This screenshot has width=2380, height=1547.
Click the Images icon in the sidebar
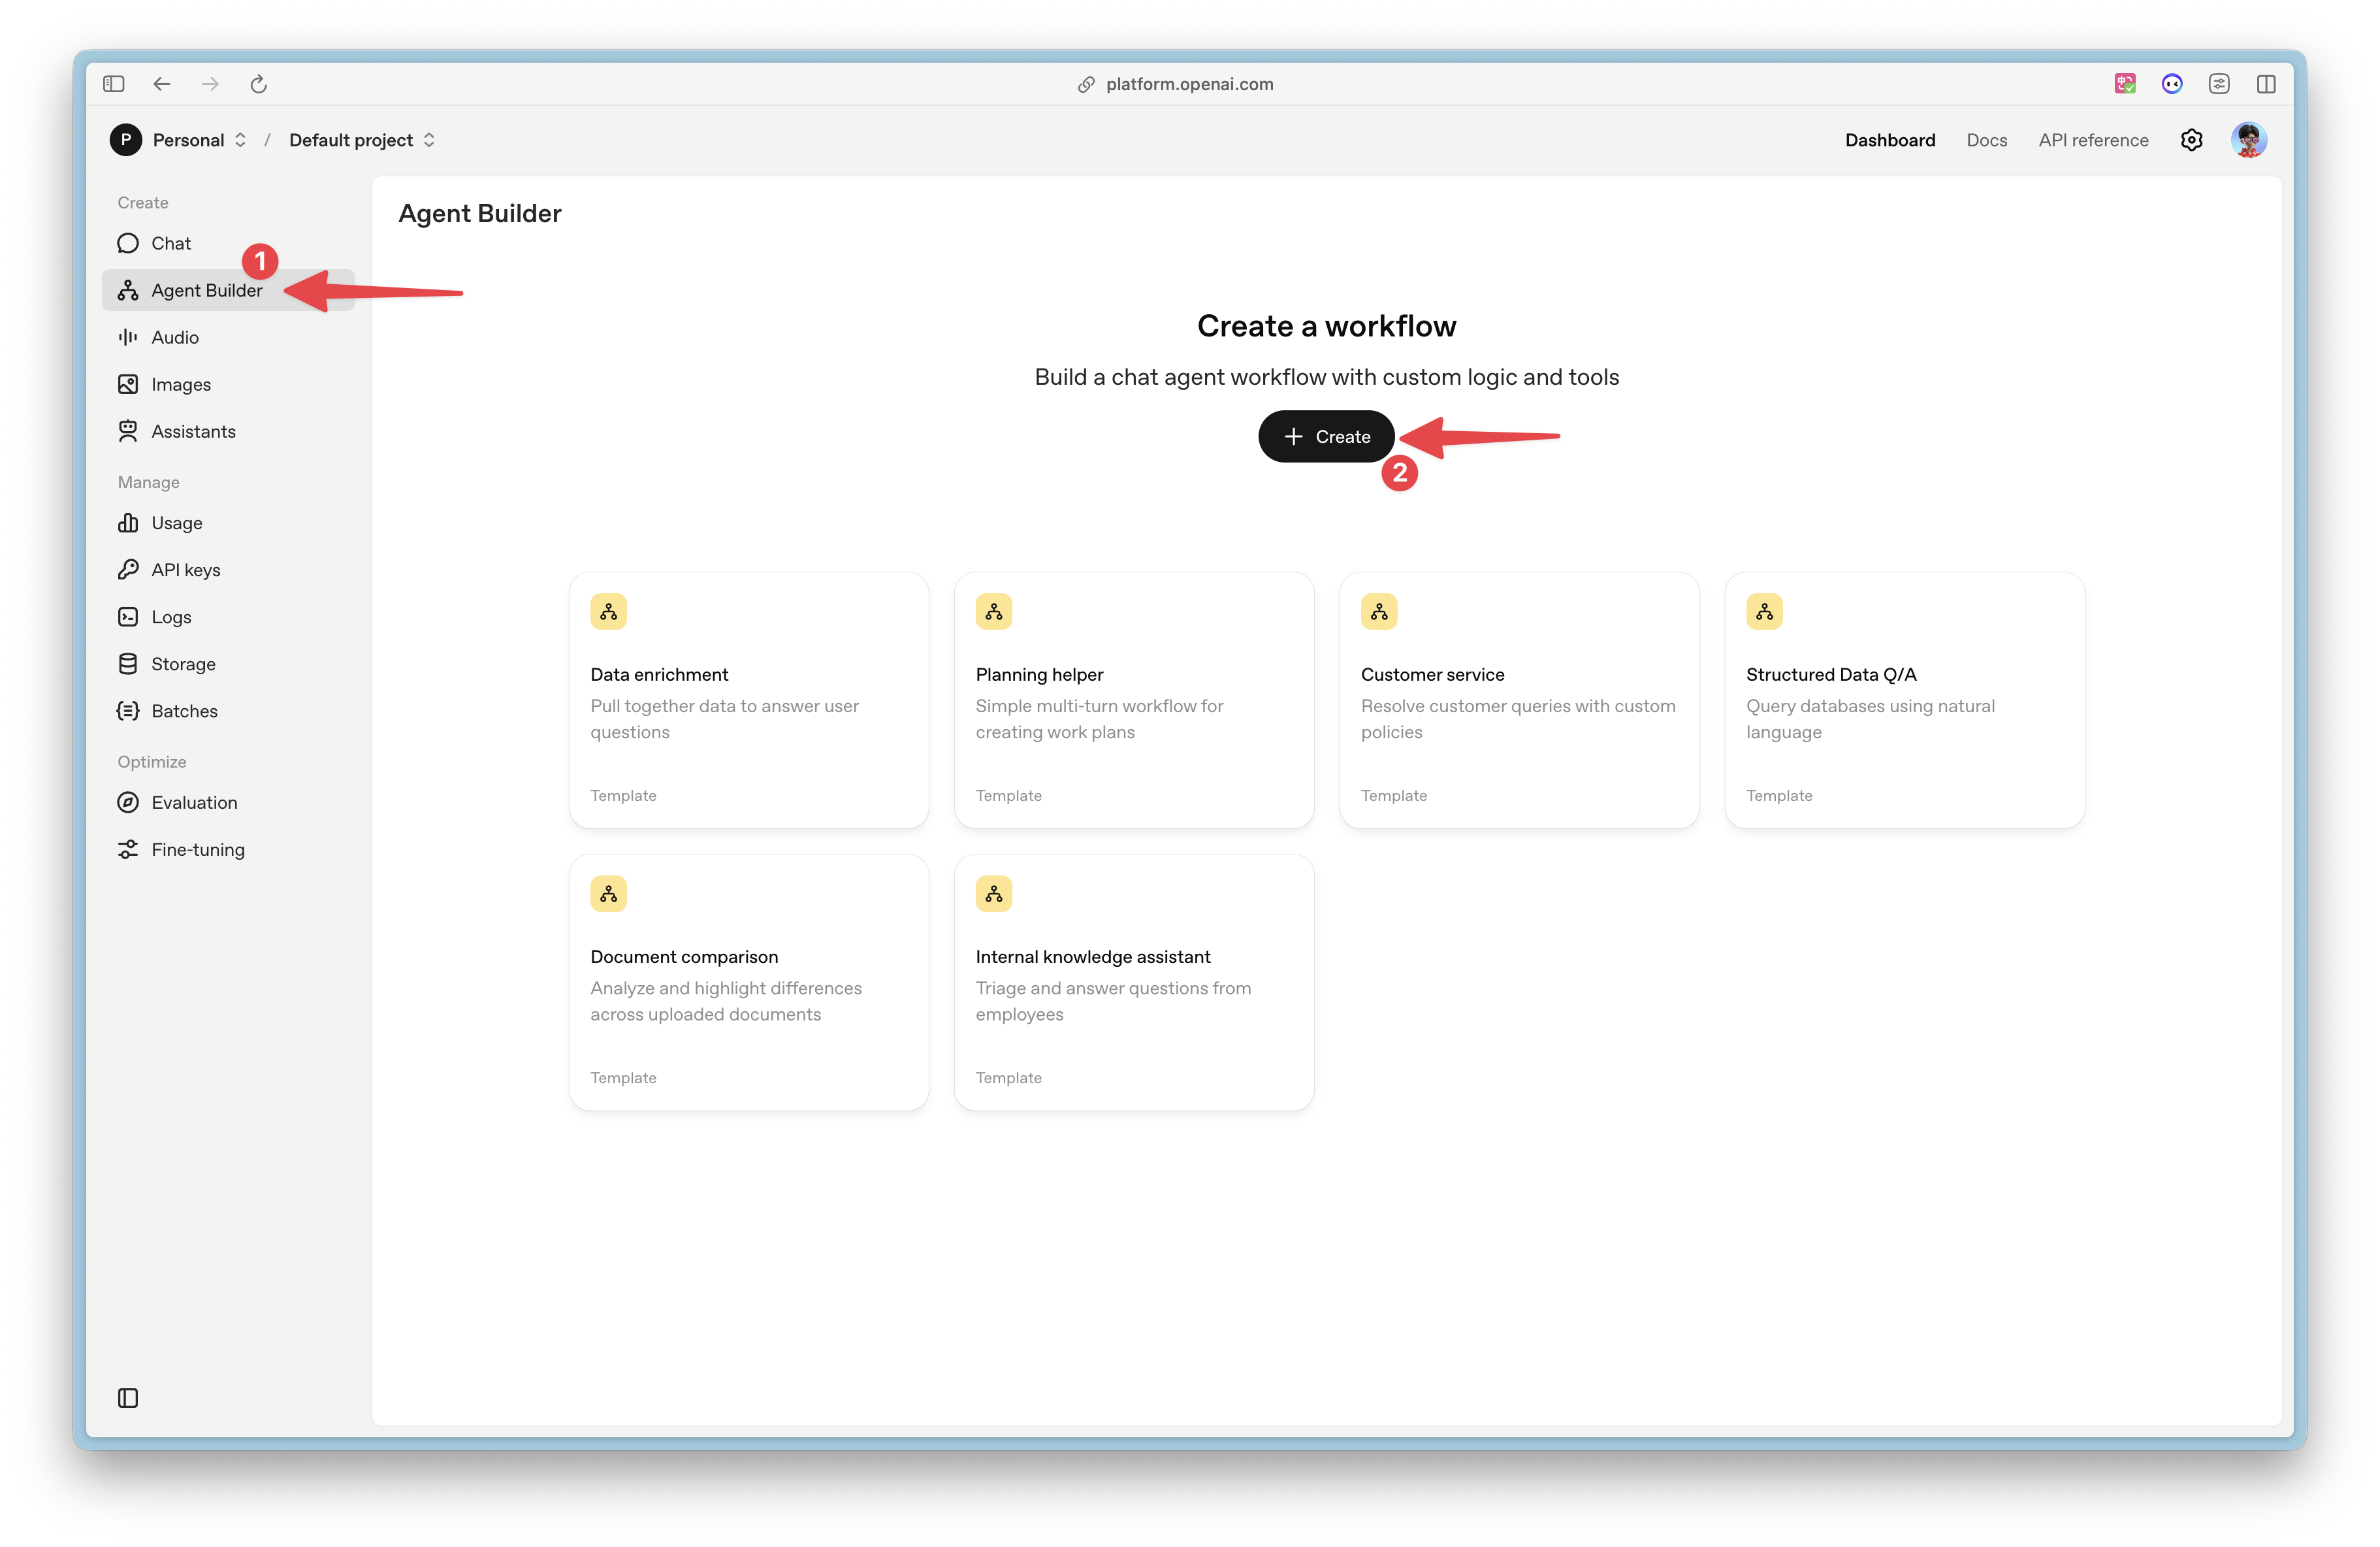(x=128, y=384)
